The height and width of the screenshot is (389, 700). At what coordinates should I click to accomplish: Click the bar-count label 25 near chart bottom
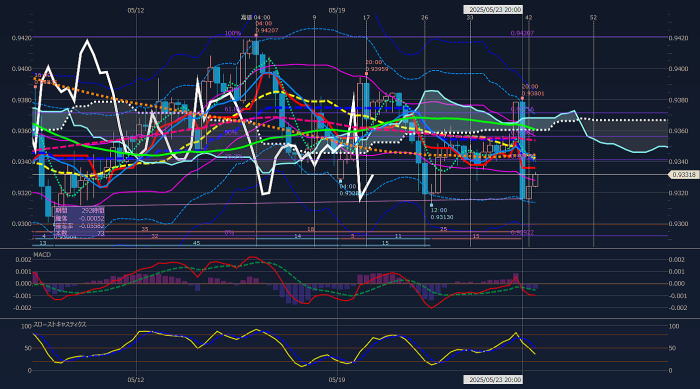pos(443,229)
